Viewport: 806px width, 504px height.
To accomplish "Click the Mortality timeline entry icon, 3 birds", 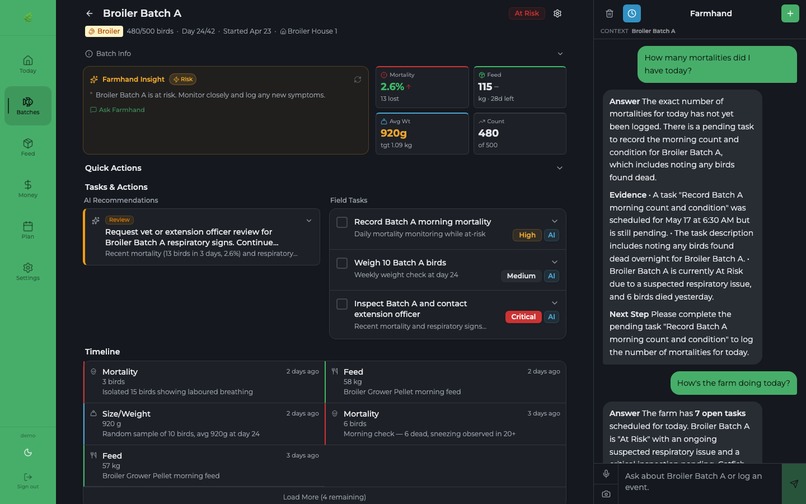I will pos(93,371).
